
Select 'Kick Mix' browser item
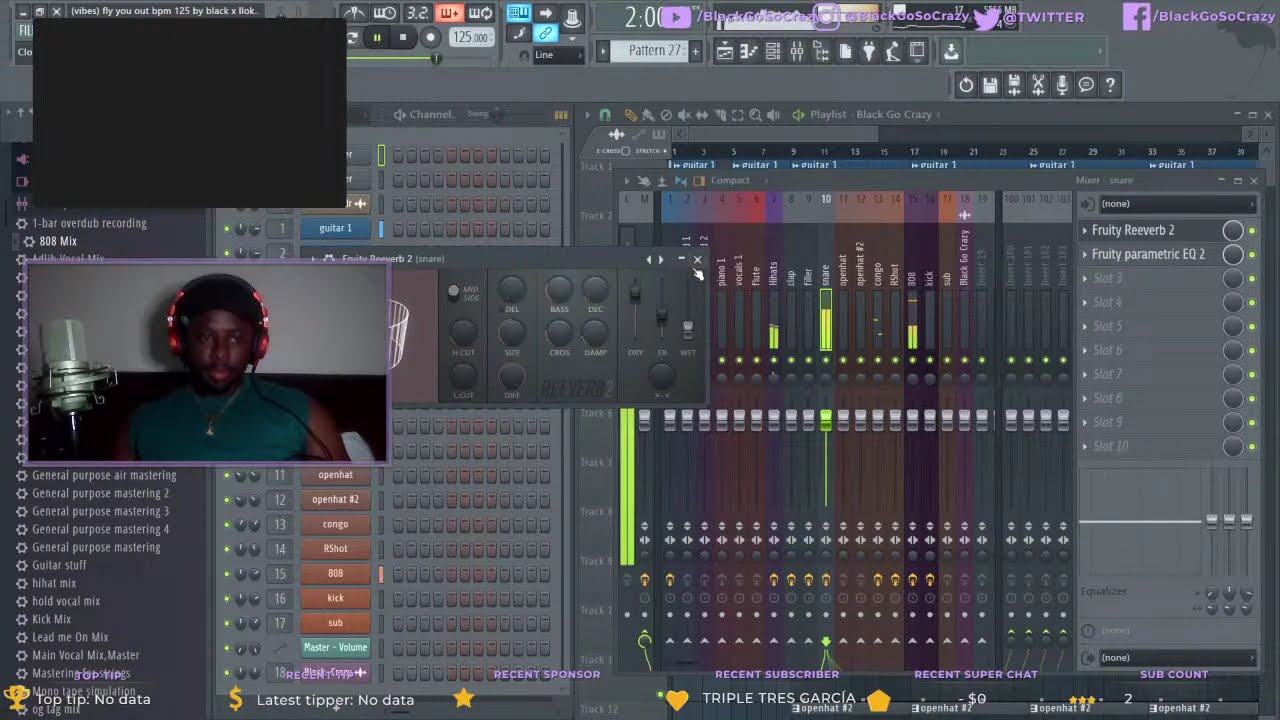(51, 620)
